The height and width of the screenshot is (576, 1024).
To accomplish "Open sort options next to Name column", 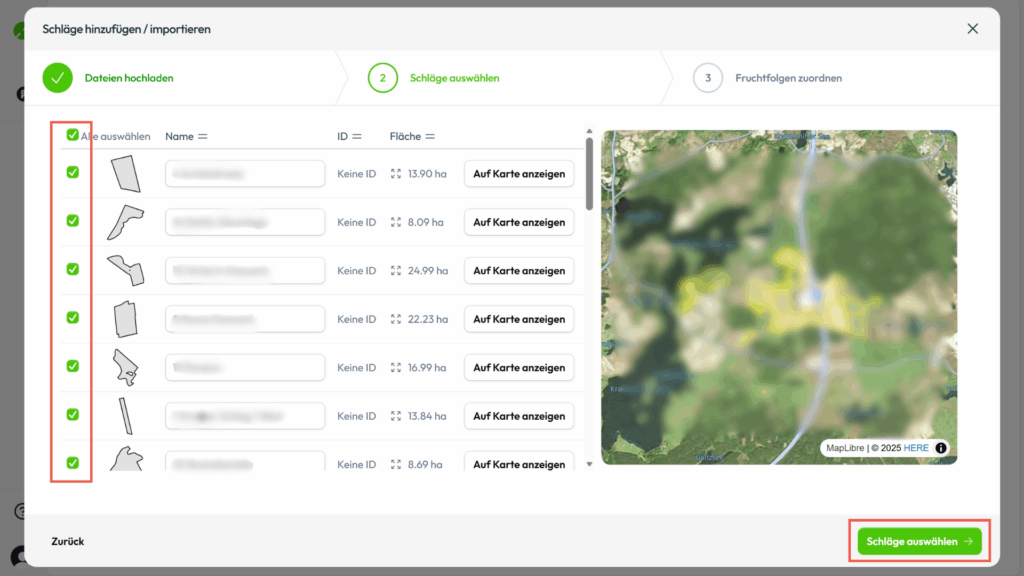I will [x=202, y=136].
